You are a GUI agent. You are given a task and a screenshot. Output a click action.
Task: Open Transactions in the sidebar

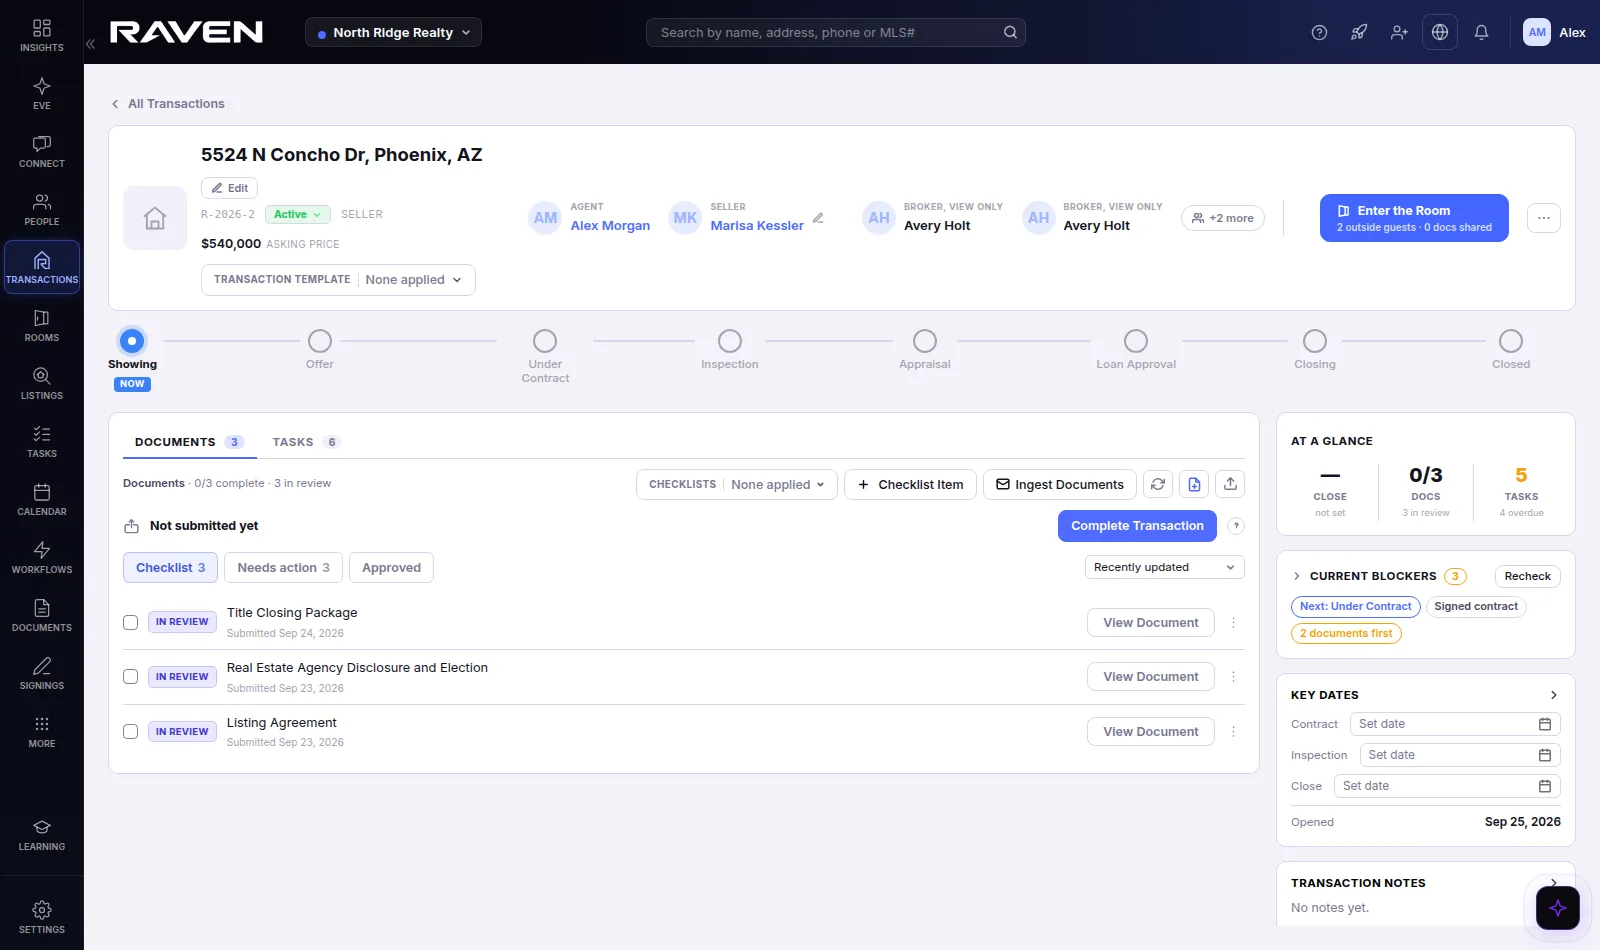41,267
